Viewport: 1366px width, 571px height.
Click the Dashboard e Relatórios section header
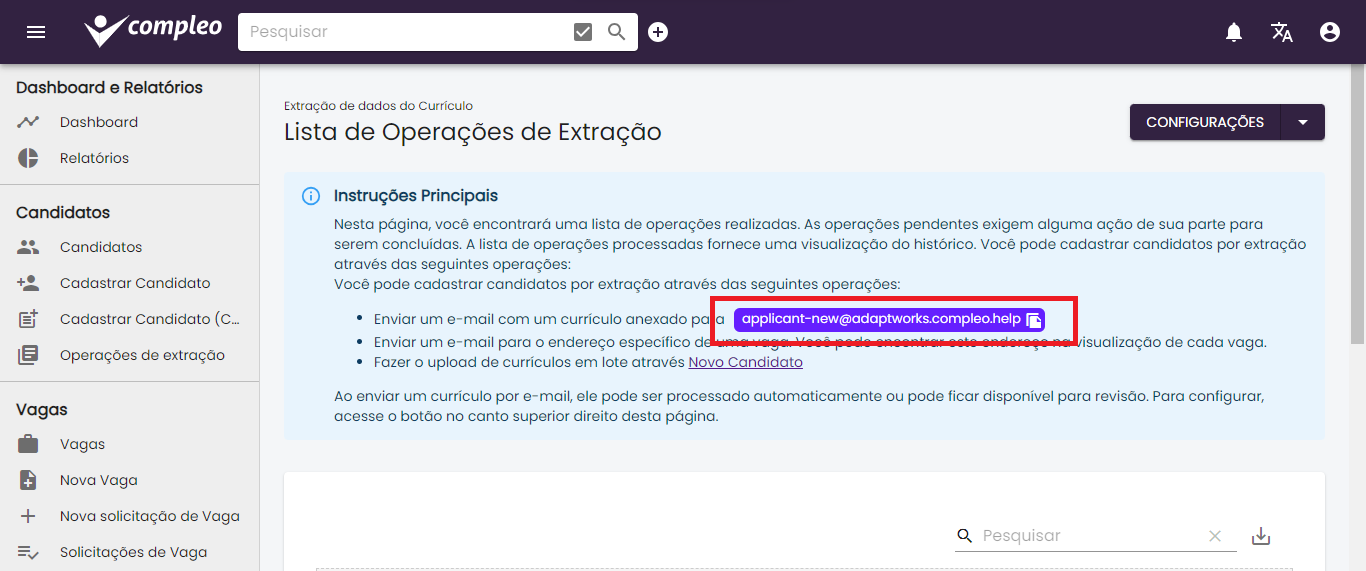[x=109, y=87]
